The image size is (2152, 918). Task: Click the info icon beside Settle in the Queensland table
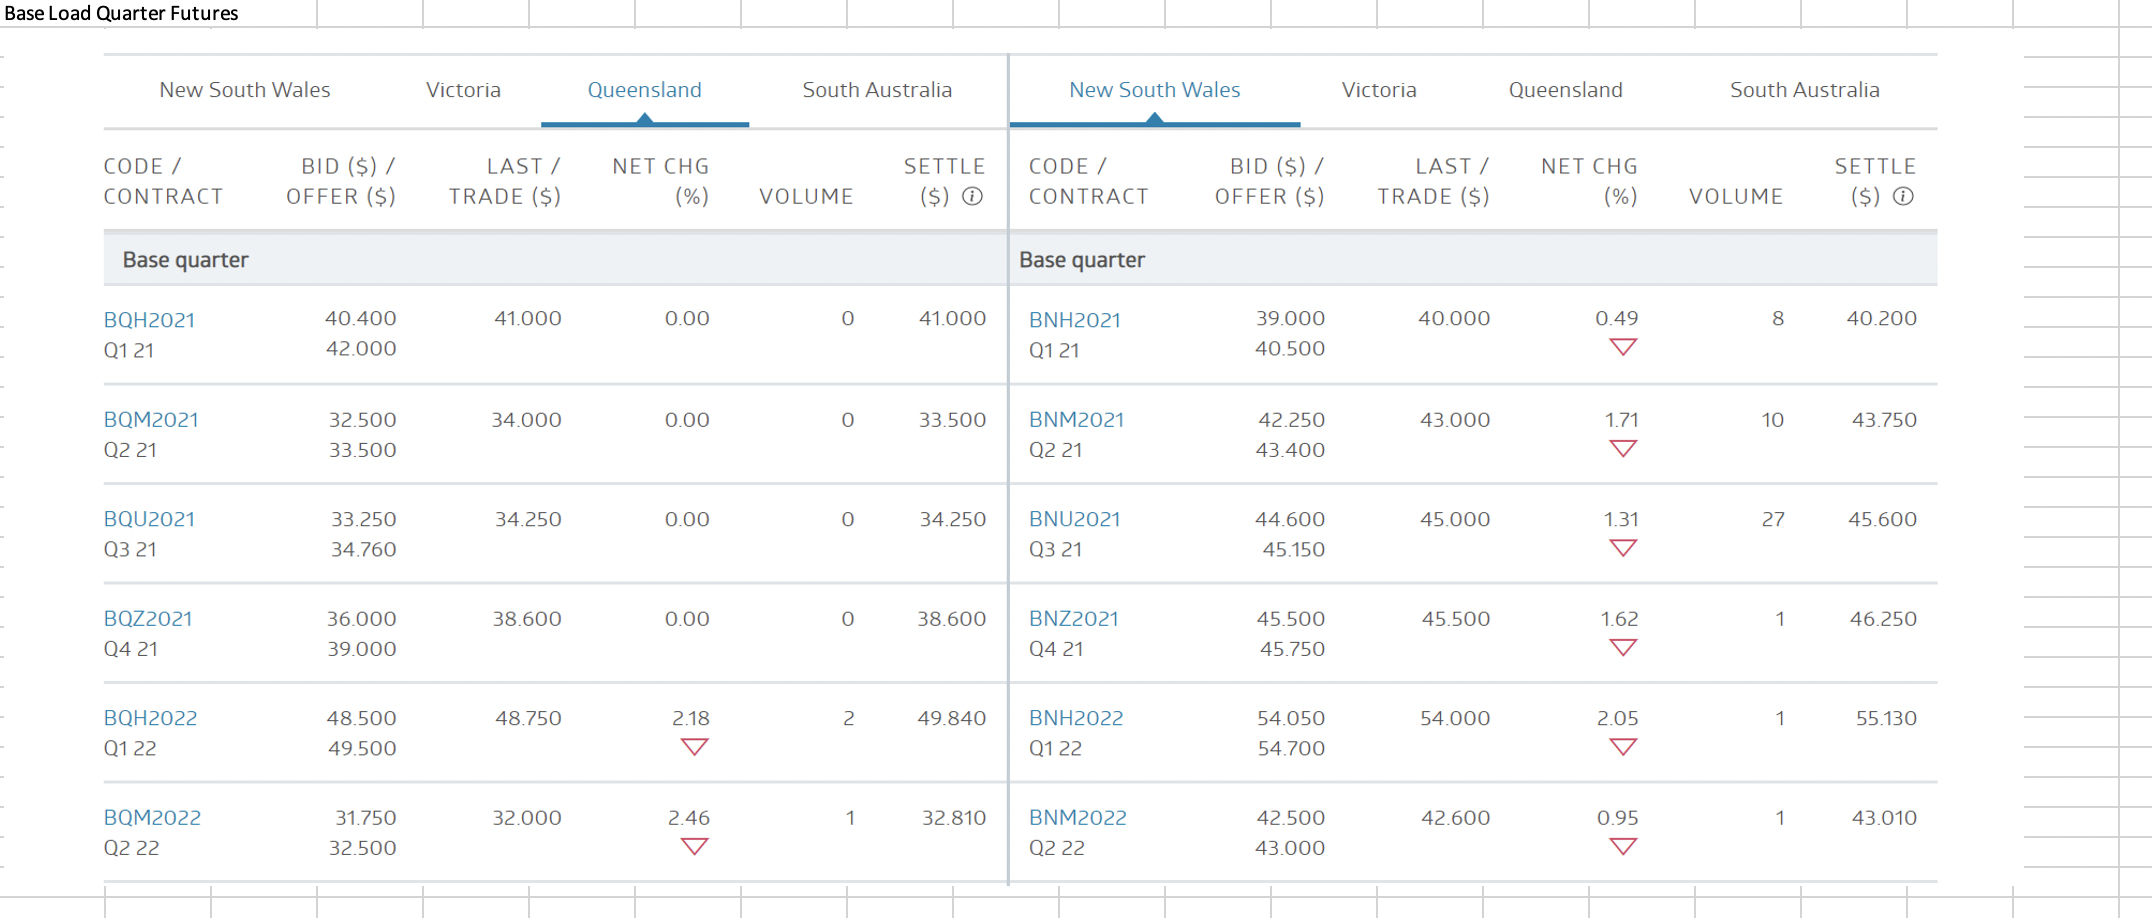972,196
